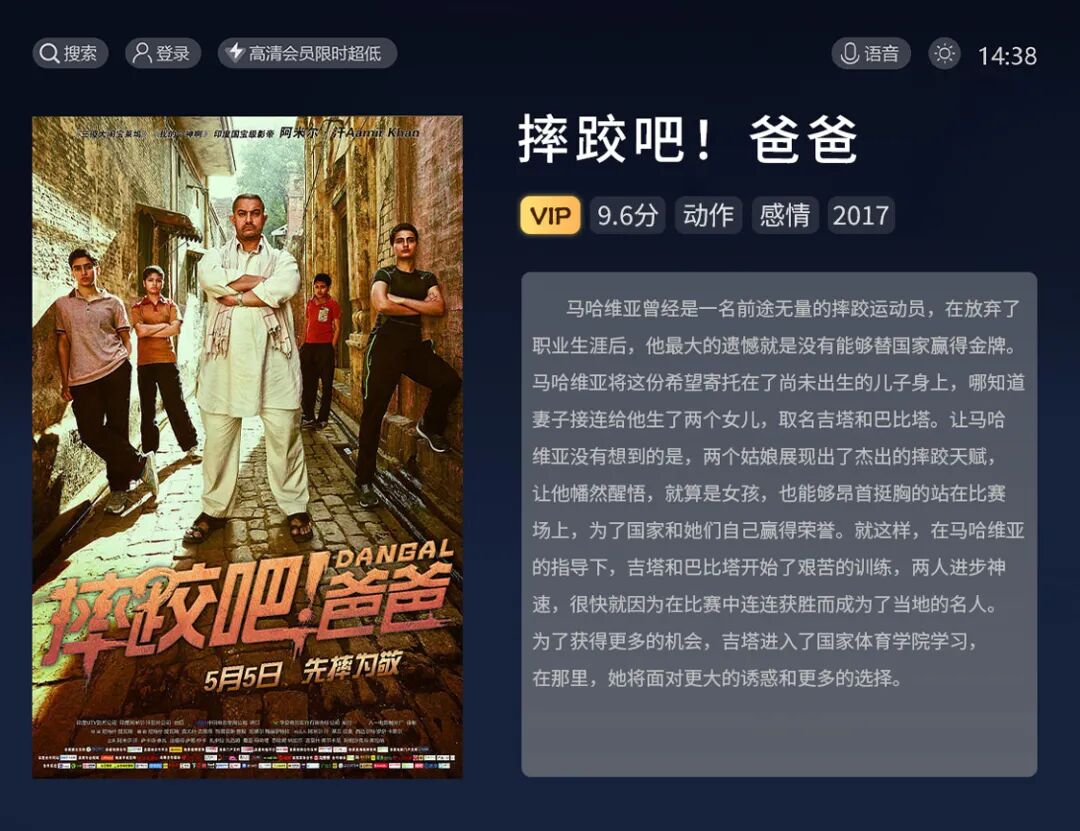Select the 2017 year tag
Image resolution: width=1080 pixels, height=831 pixels.
(860, 216)
